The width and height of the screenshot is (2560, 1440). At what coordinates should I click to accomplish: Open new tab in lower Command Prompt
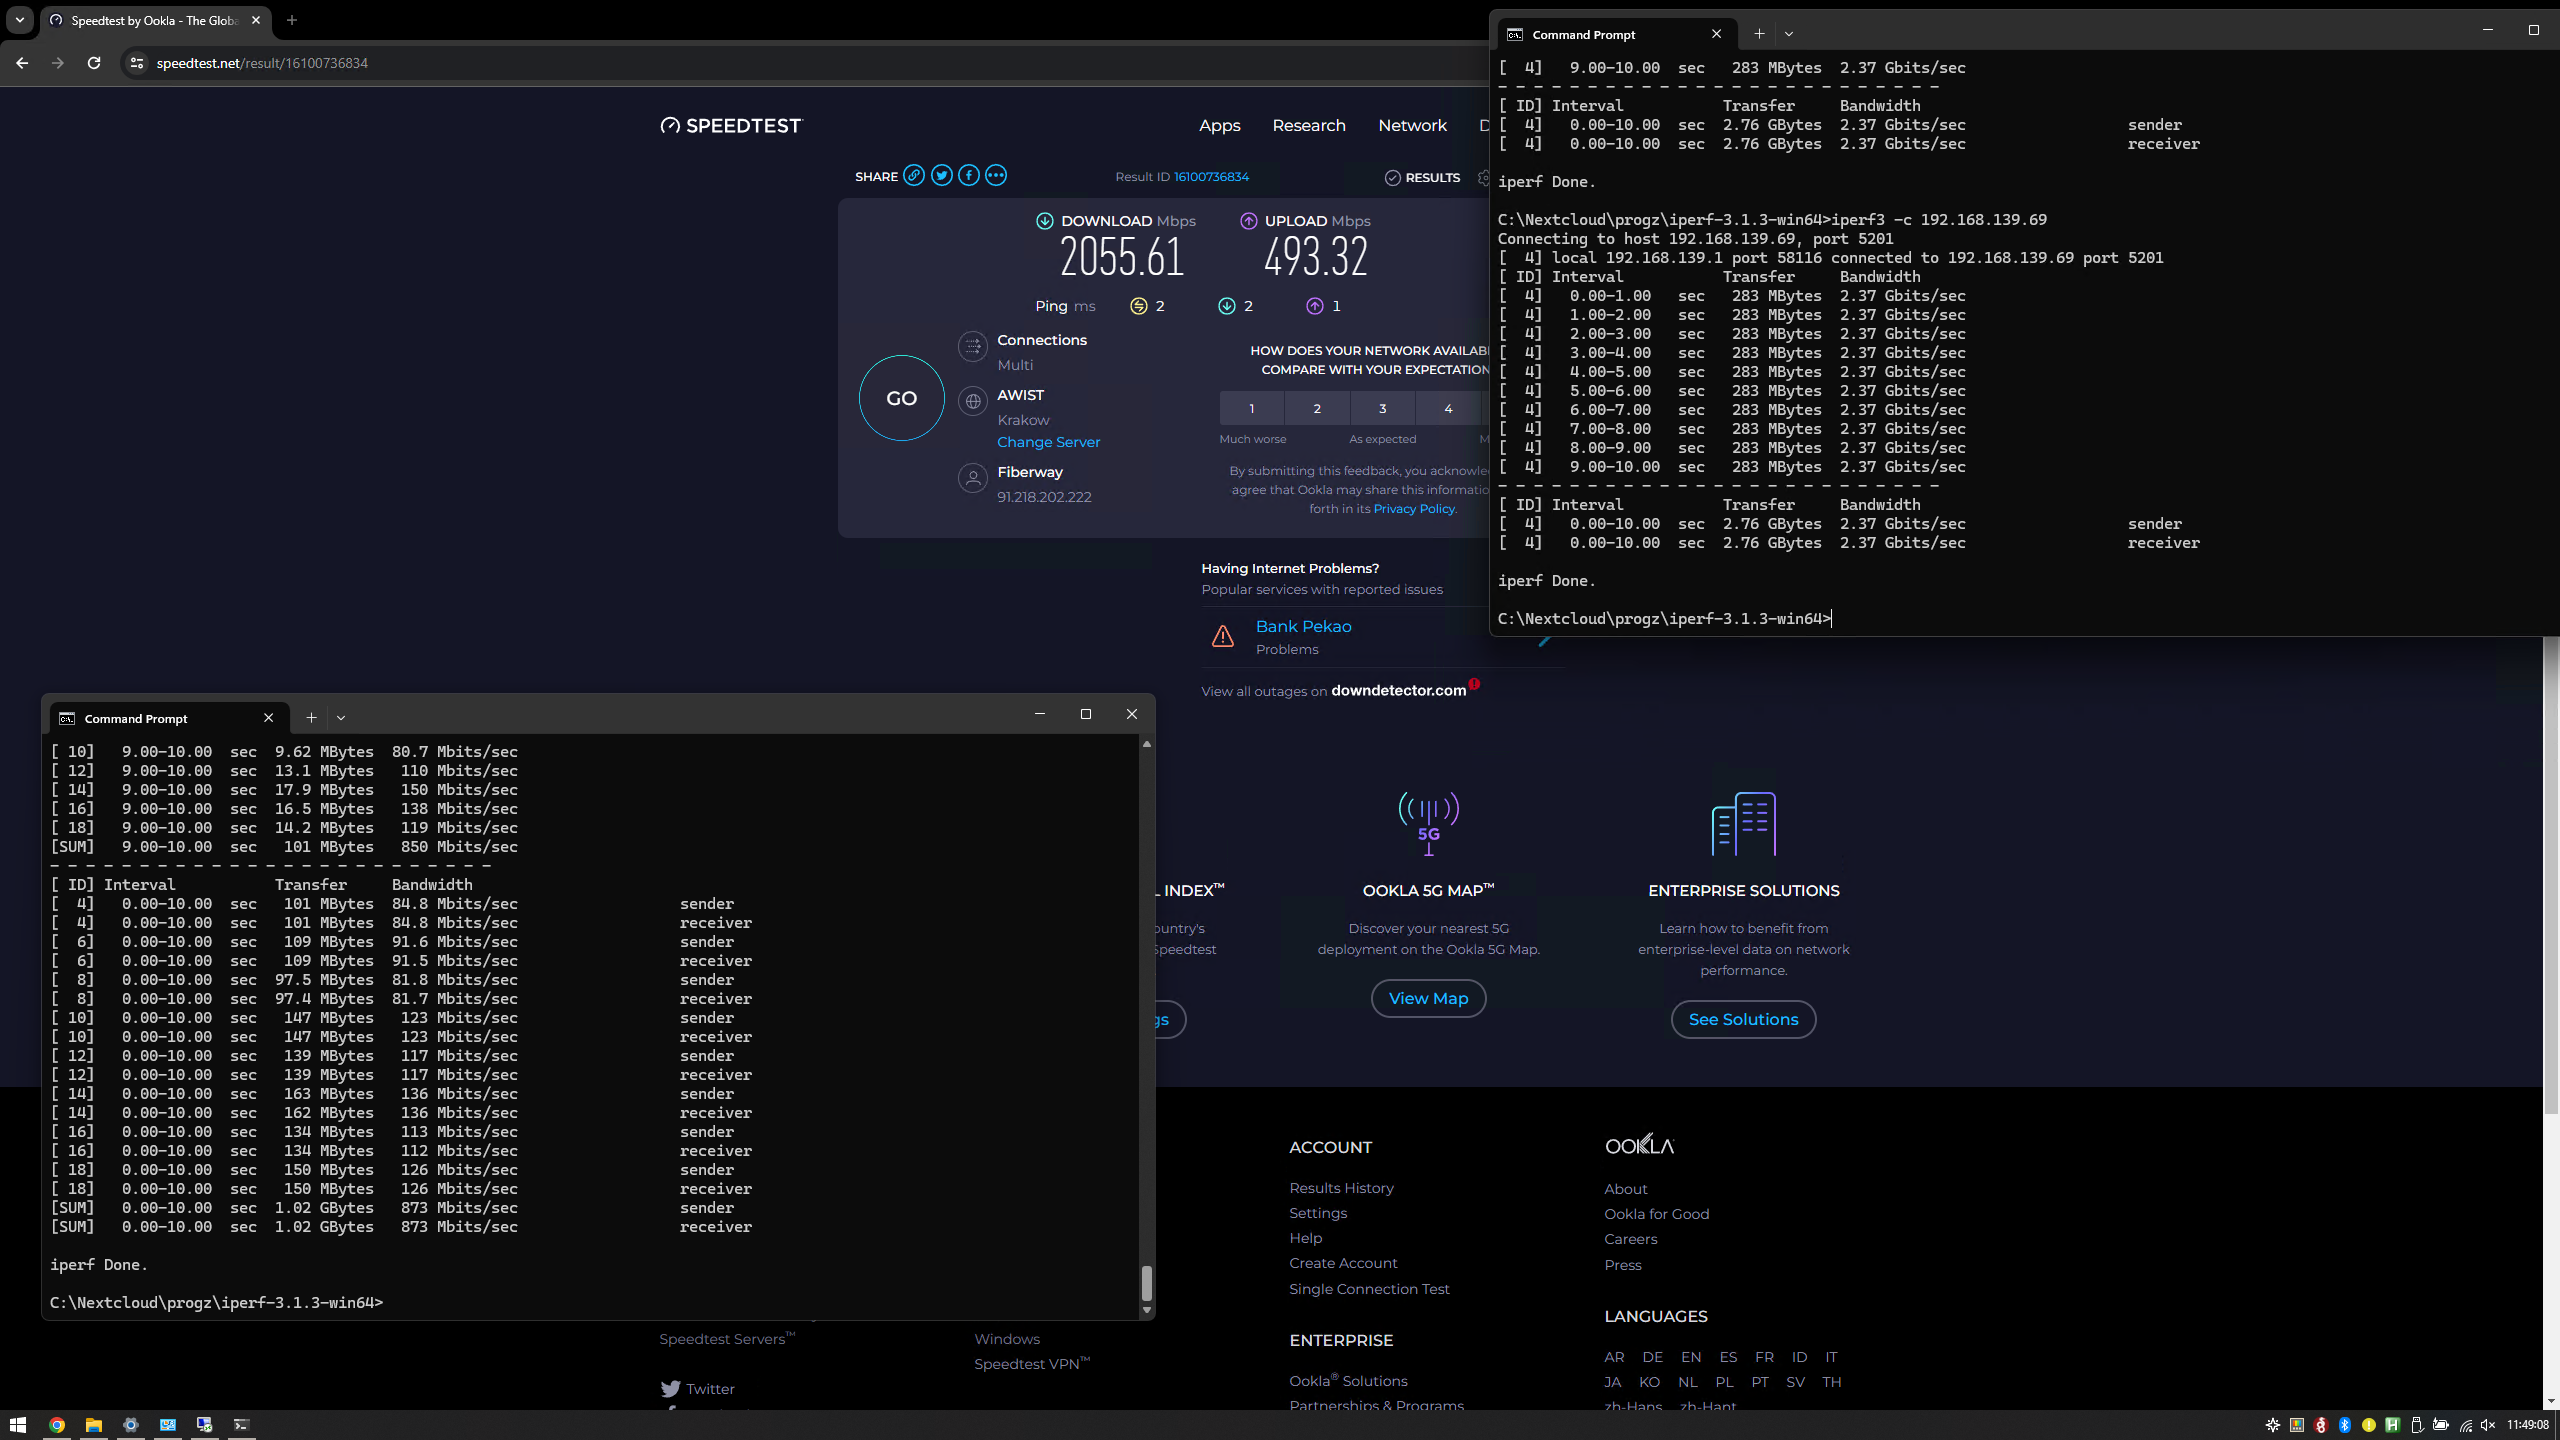pos(311,717)
